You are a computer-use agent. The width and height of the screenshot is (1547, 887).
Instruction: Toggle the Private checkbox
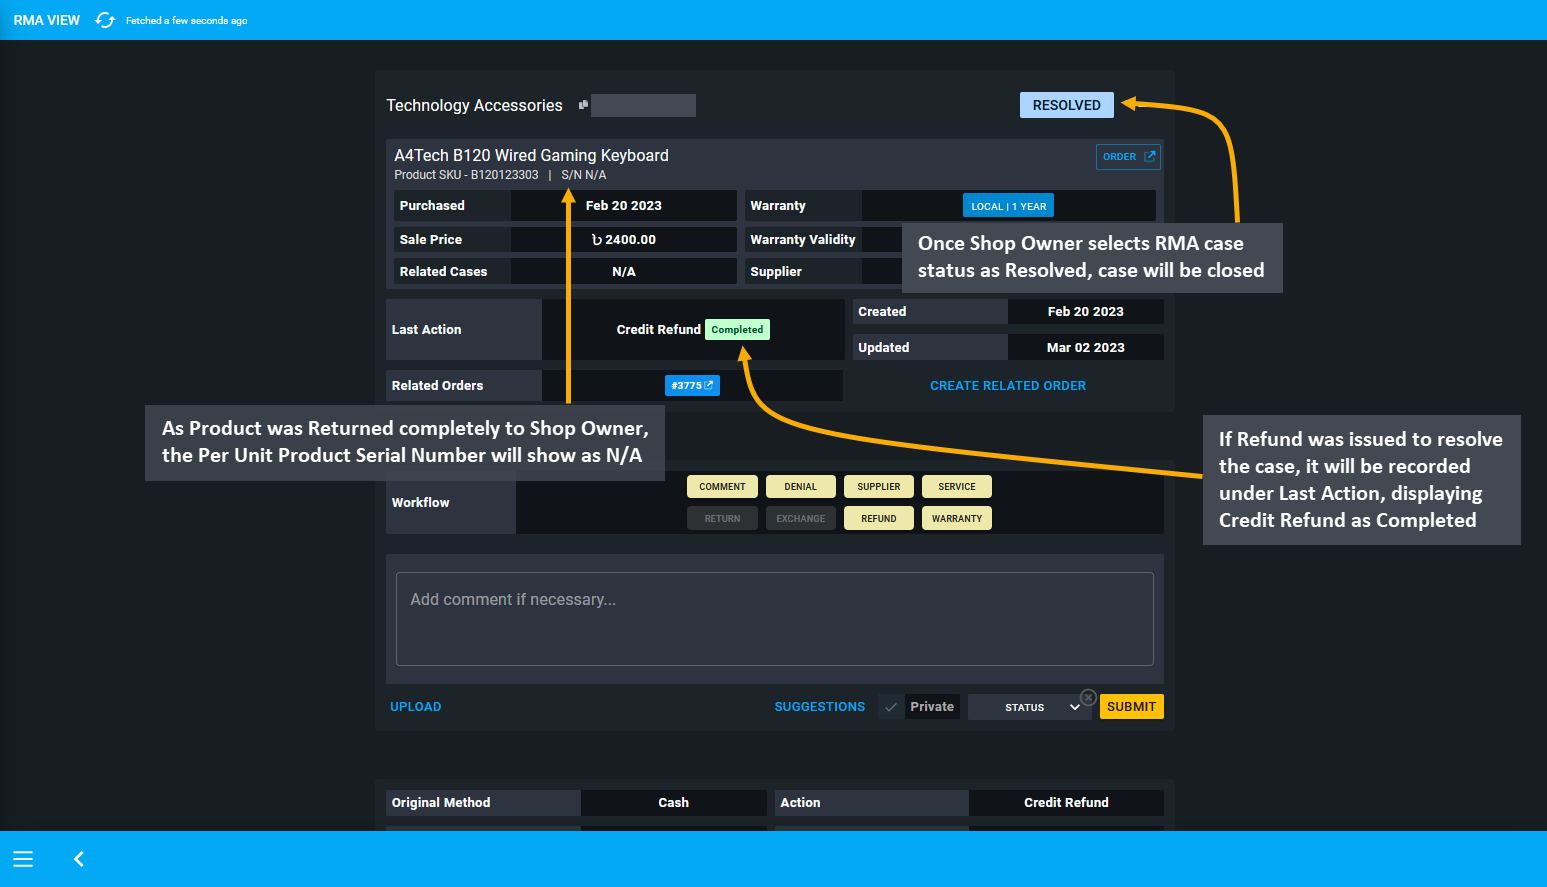[x=891, y=707]
